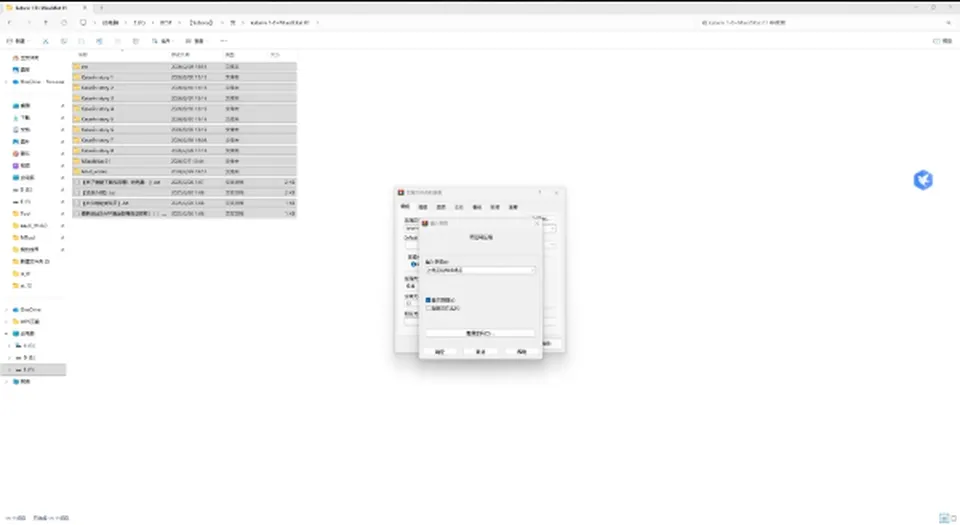Screen dimensions: 960x525
Task: Click the question mark in the archive dialog title bar
Action: click(x=539, y=192)
